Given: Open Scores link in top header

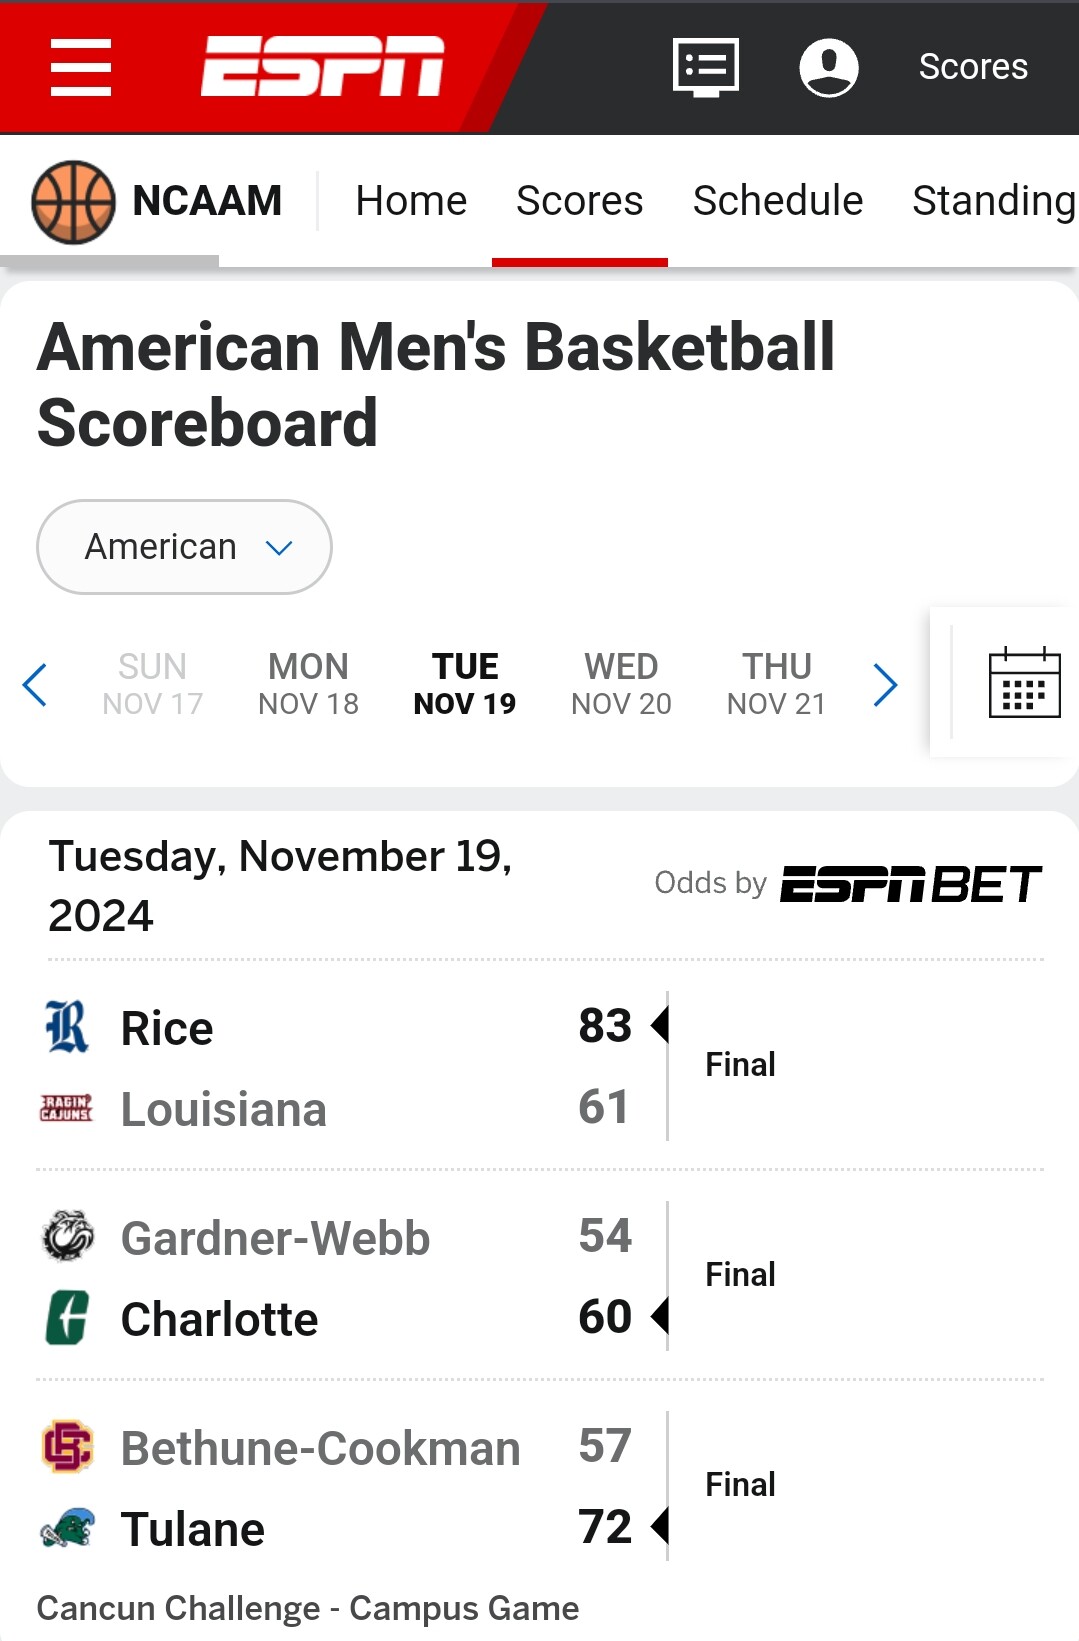Looking at the screenshot, I should point(973,67).
